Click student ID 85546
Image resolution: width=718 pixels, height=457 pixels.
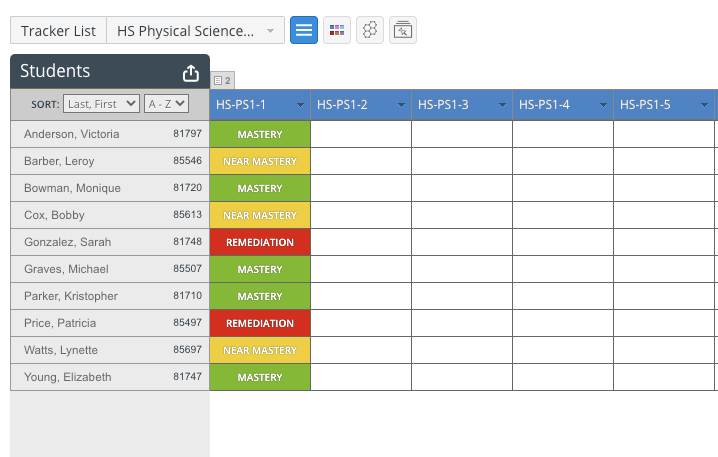point(187,161)
